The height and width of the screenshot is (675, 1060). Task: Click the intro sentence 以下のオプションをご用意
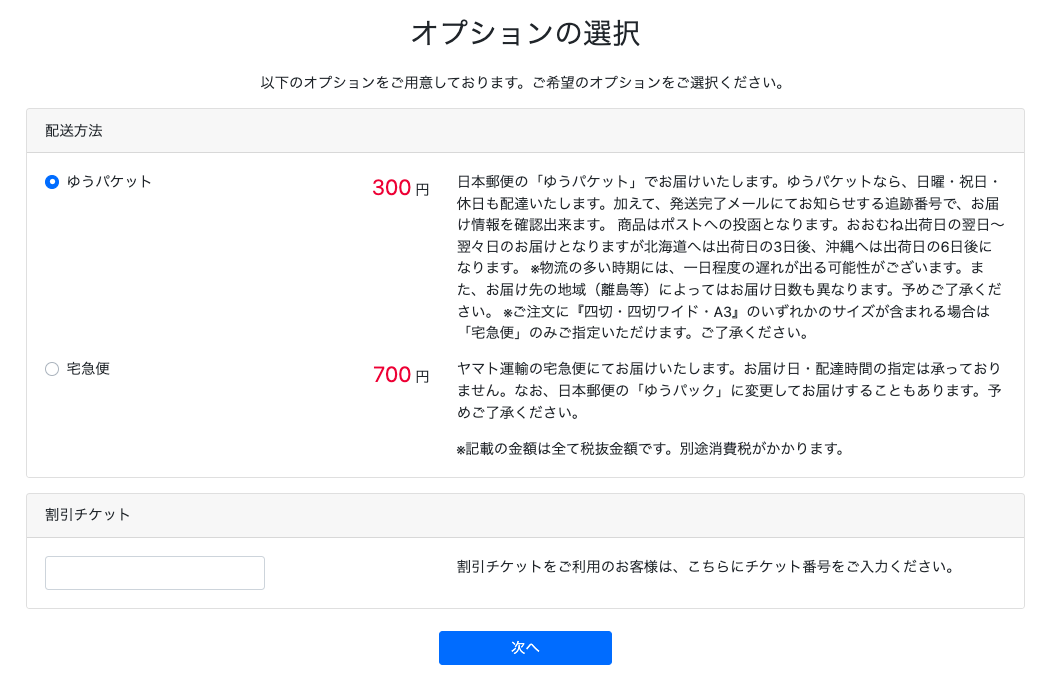[x=525, y=83]
